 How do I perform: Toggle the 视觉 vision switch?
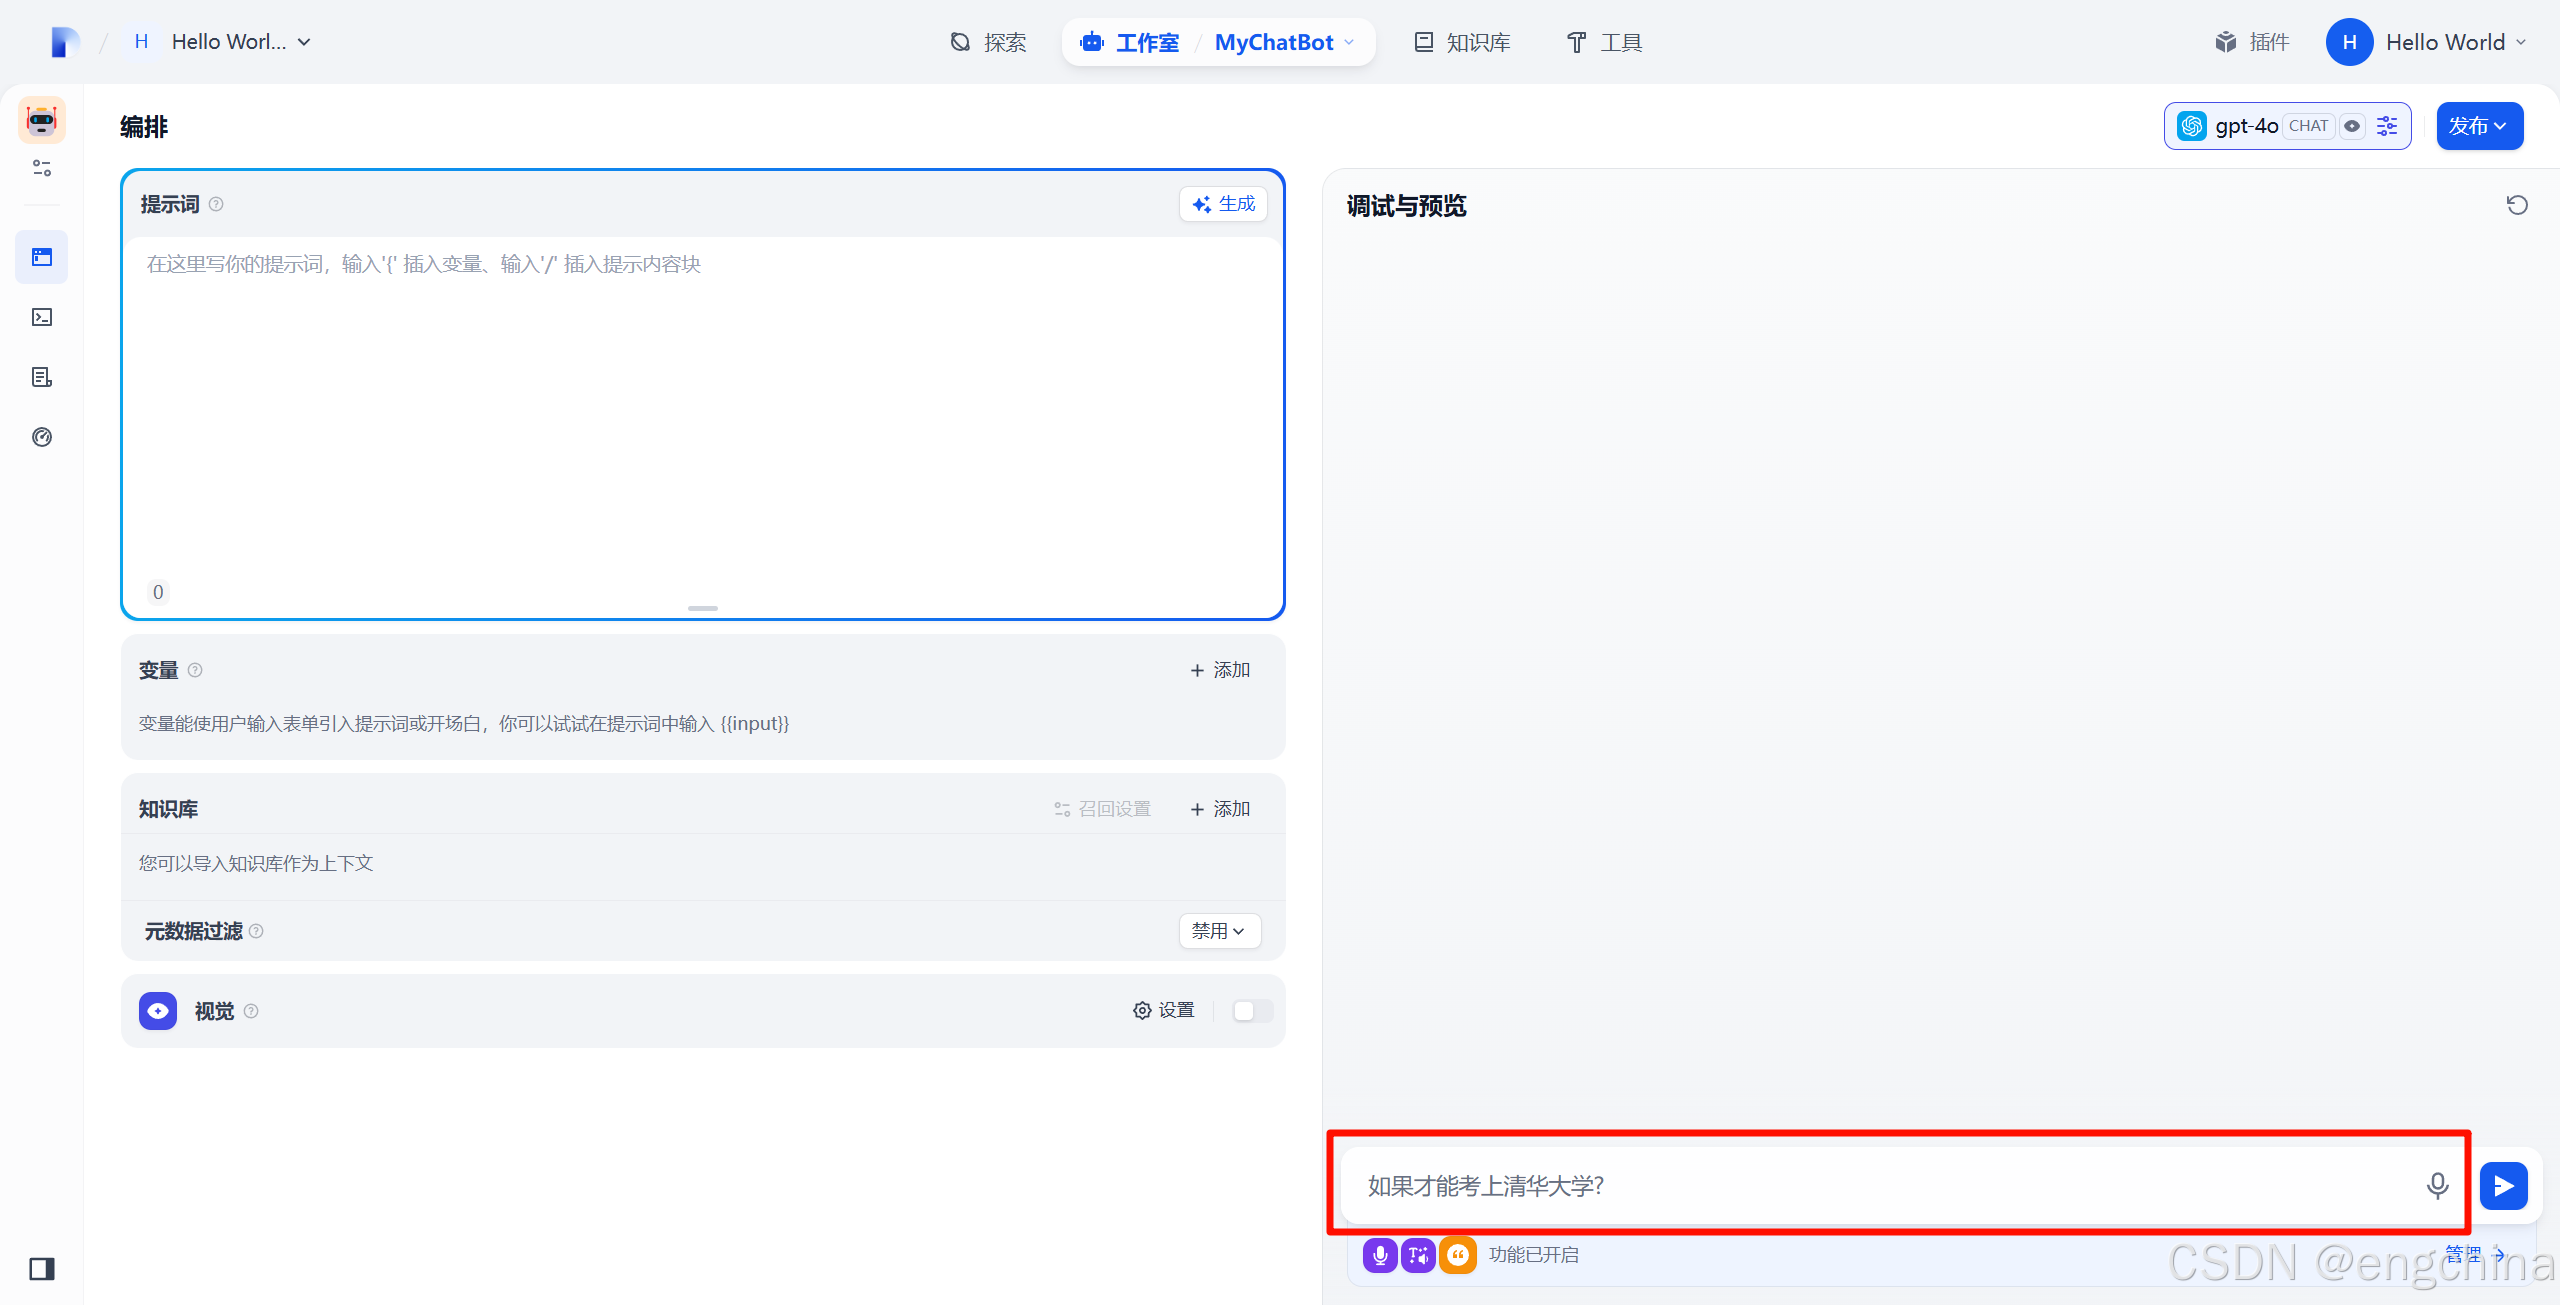coord(1252,1011)
